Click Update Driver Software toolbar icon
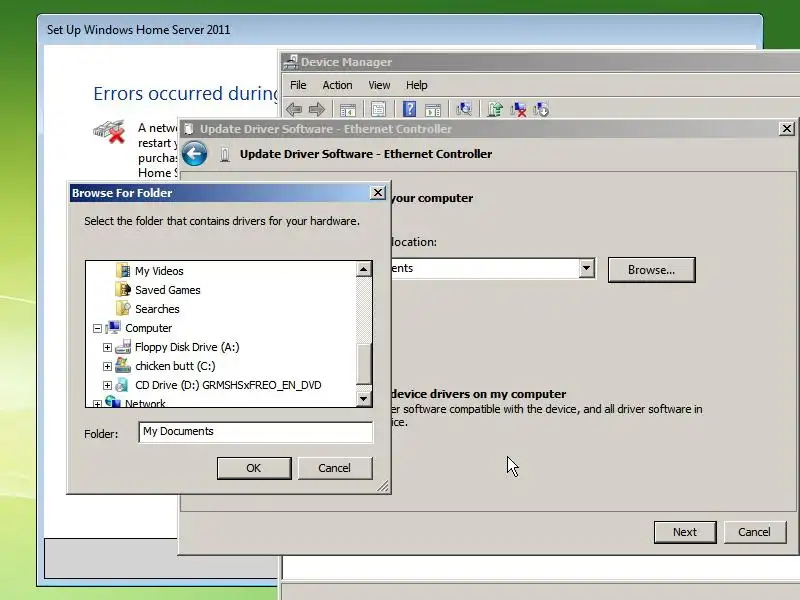800x600 pixels. tap(495, 109)
